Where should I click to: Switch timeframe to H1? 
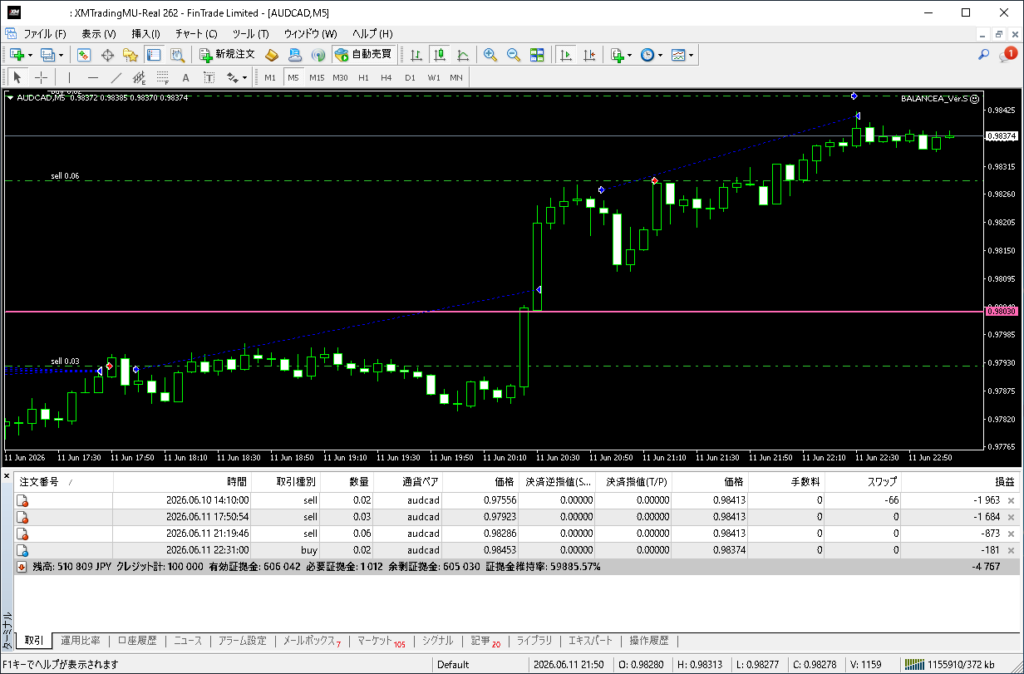(364, 78)
